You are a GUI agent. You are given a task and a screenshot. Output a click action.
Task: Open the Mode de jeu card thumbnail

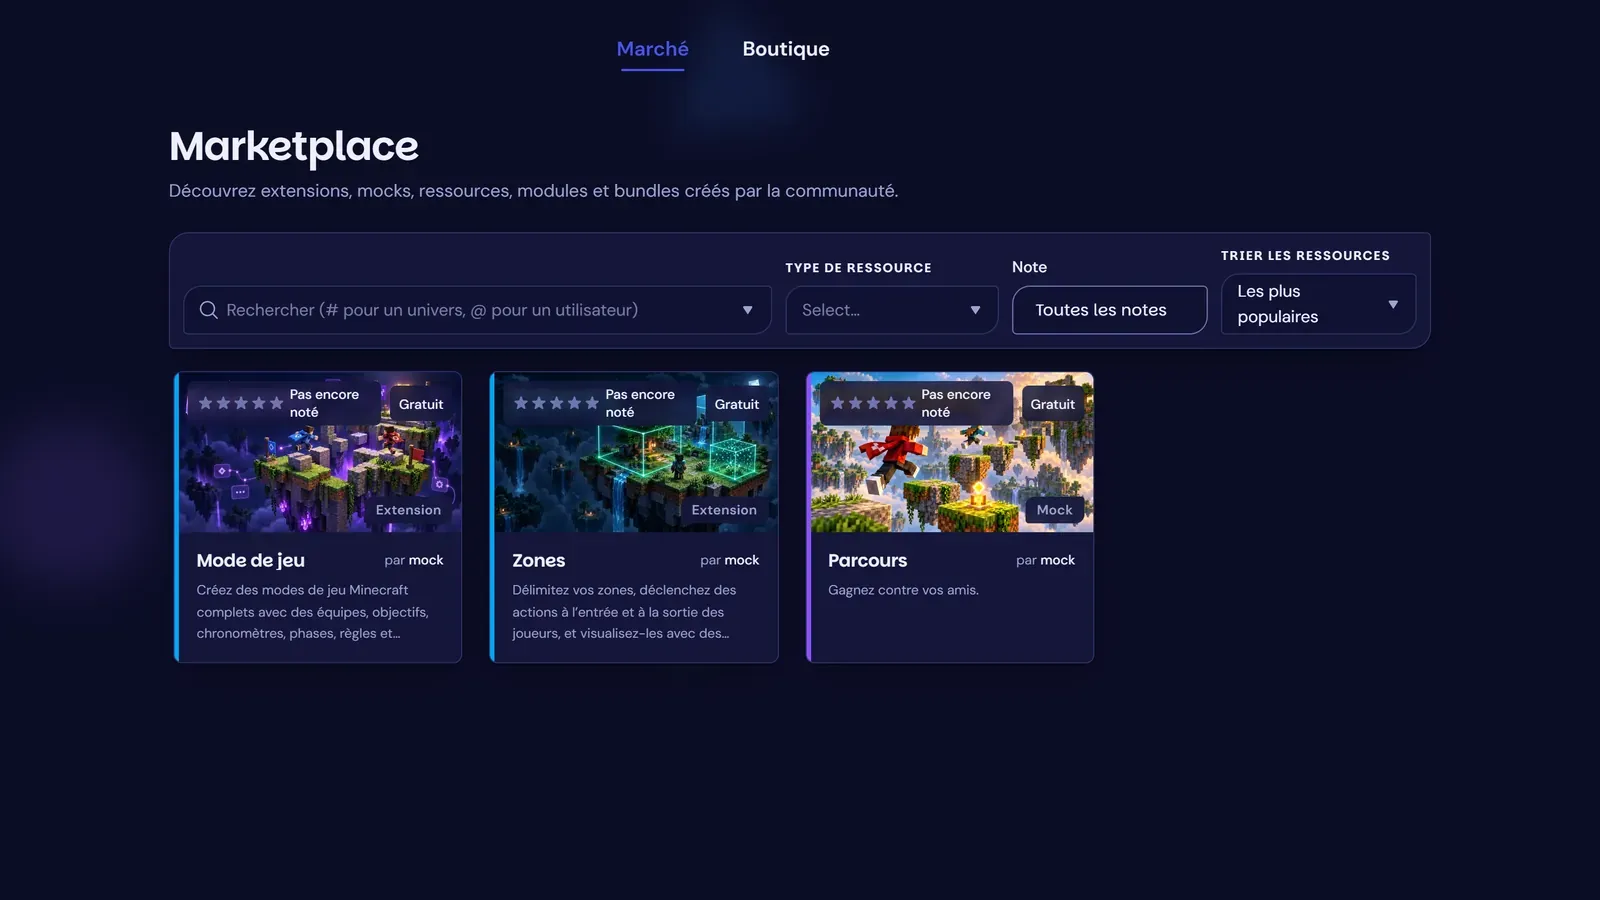[319, 452]
